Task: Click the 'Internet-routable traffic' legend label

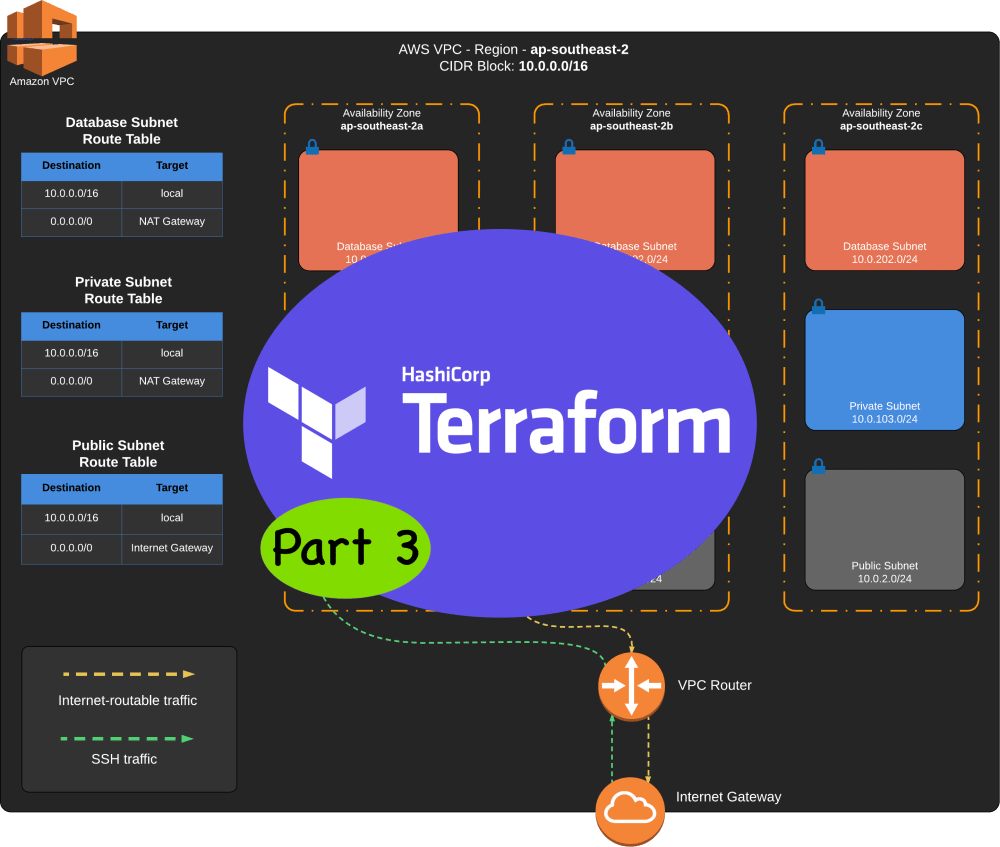Action: click(128, 700)
